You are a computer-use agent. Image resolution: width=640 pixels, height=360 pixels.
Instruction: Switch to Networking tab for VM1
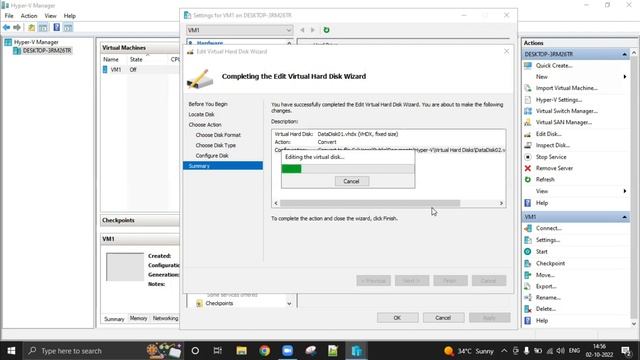[x=165, y=318]
